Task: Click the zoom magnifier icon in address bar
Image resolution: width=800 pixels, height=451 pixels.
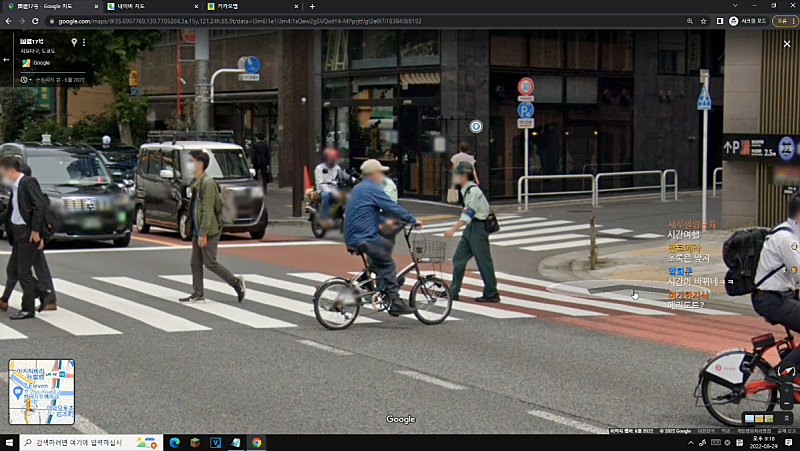Action: point(690,20)
